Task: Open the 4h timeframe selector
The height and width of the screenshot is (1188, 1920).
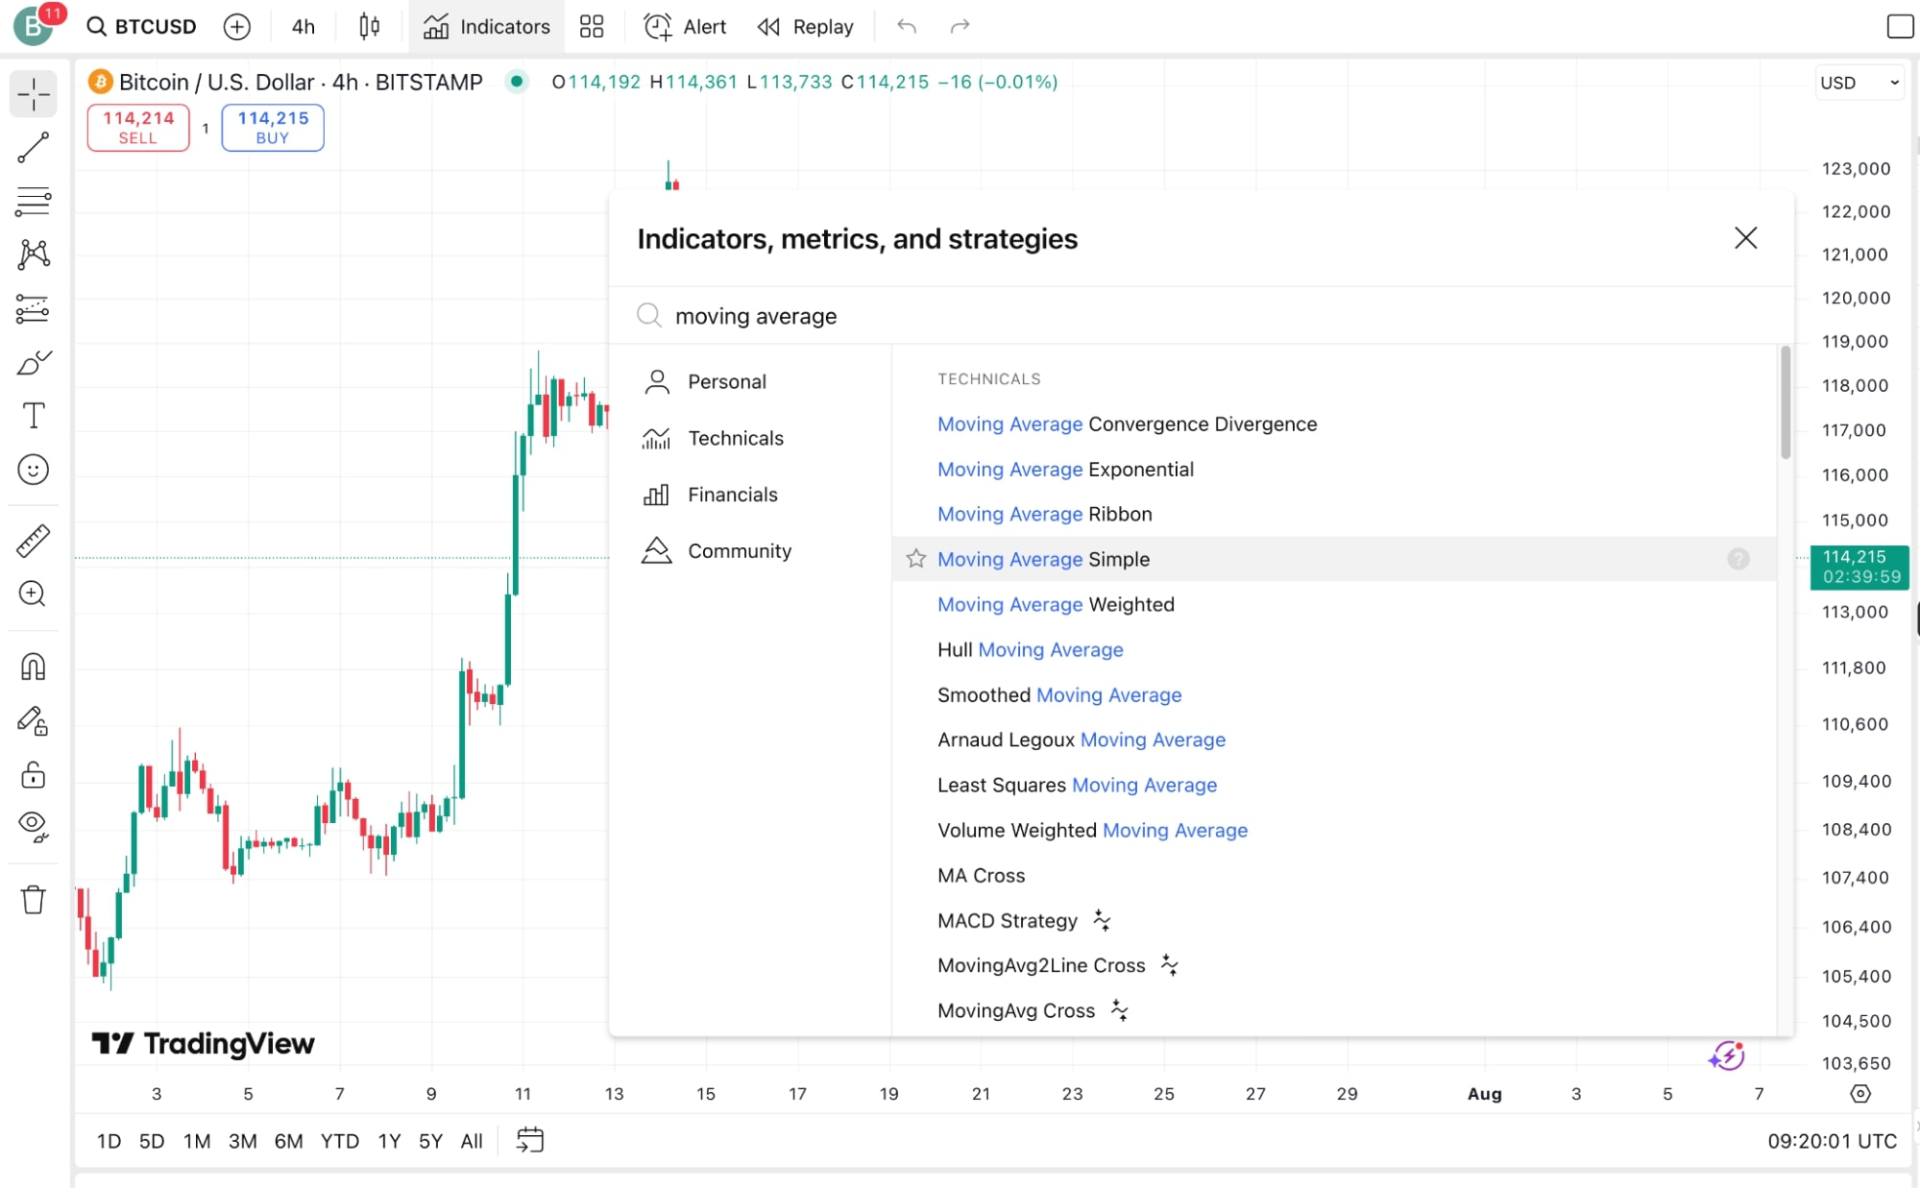Action: [x=302, y=26]
